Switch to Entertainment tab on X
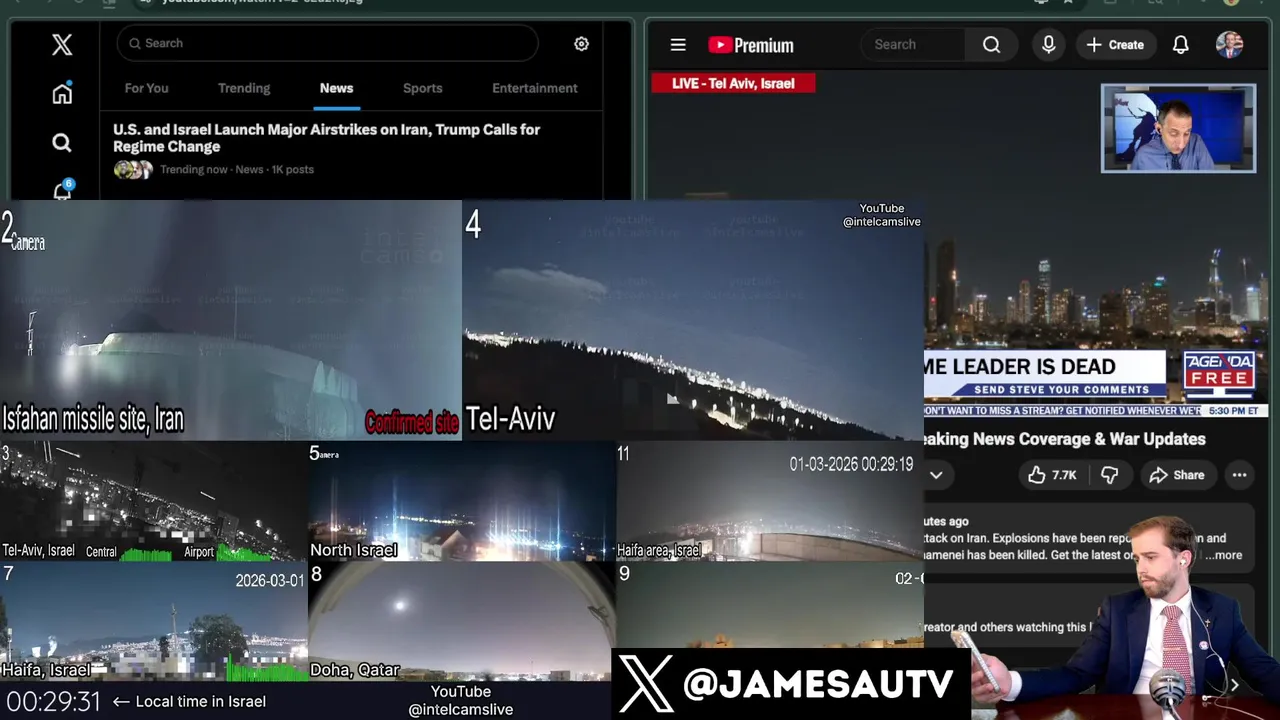Image resolution: width=1280 pixels, height=720 pixels. click(x=535, y=88)
